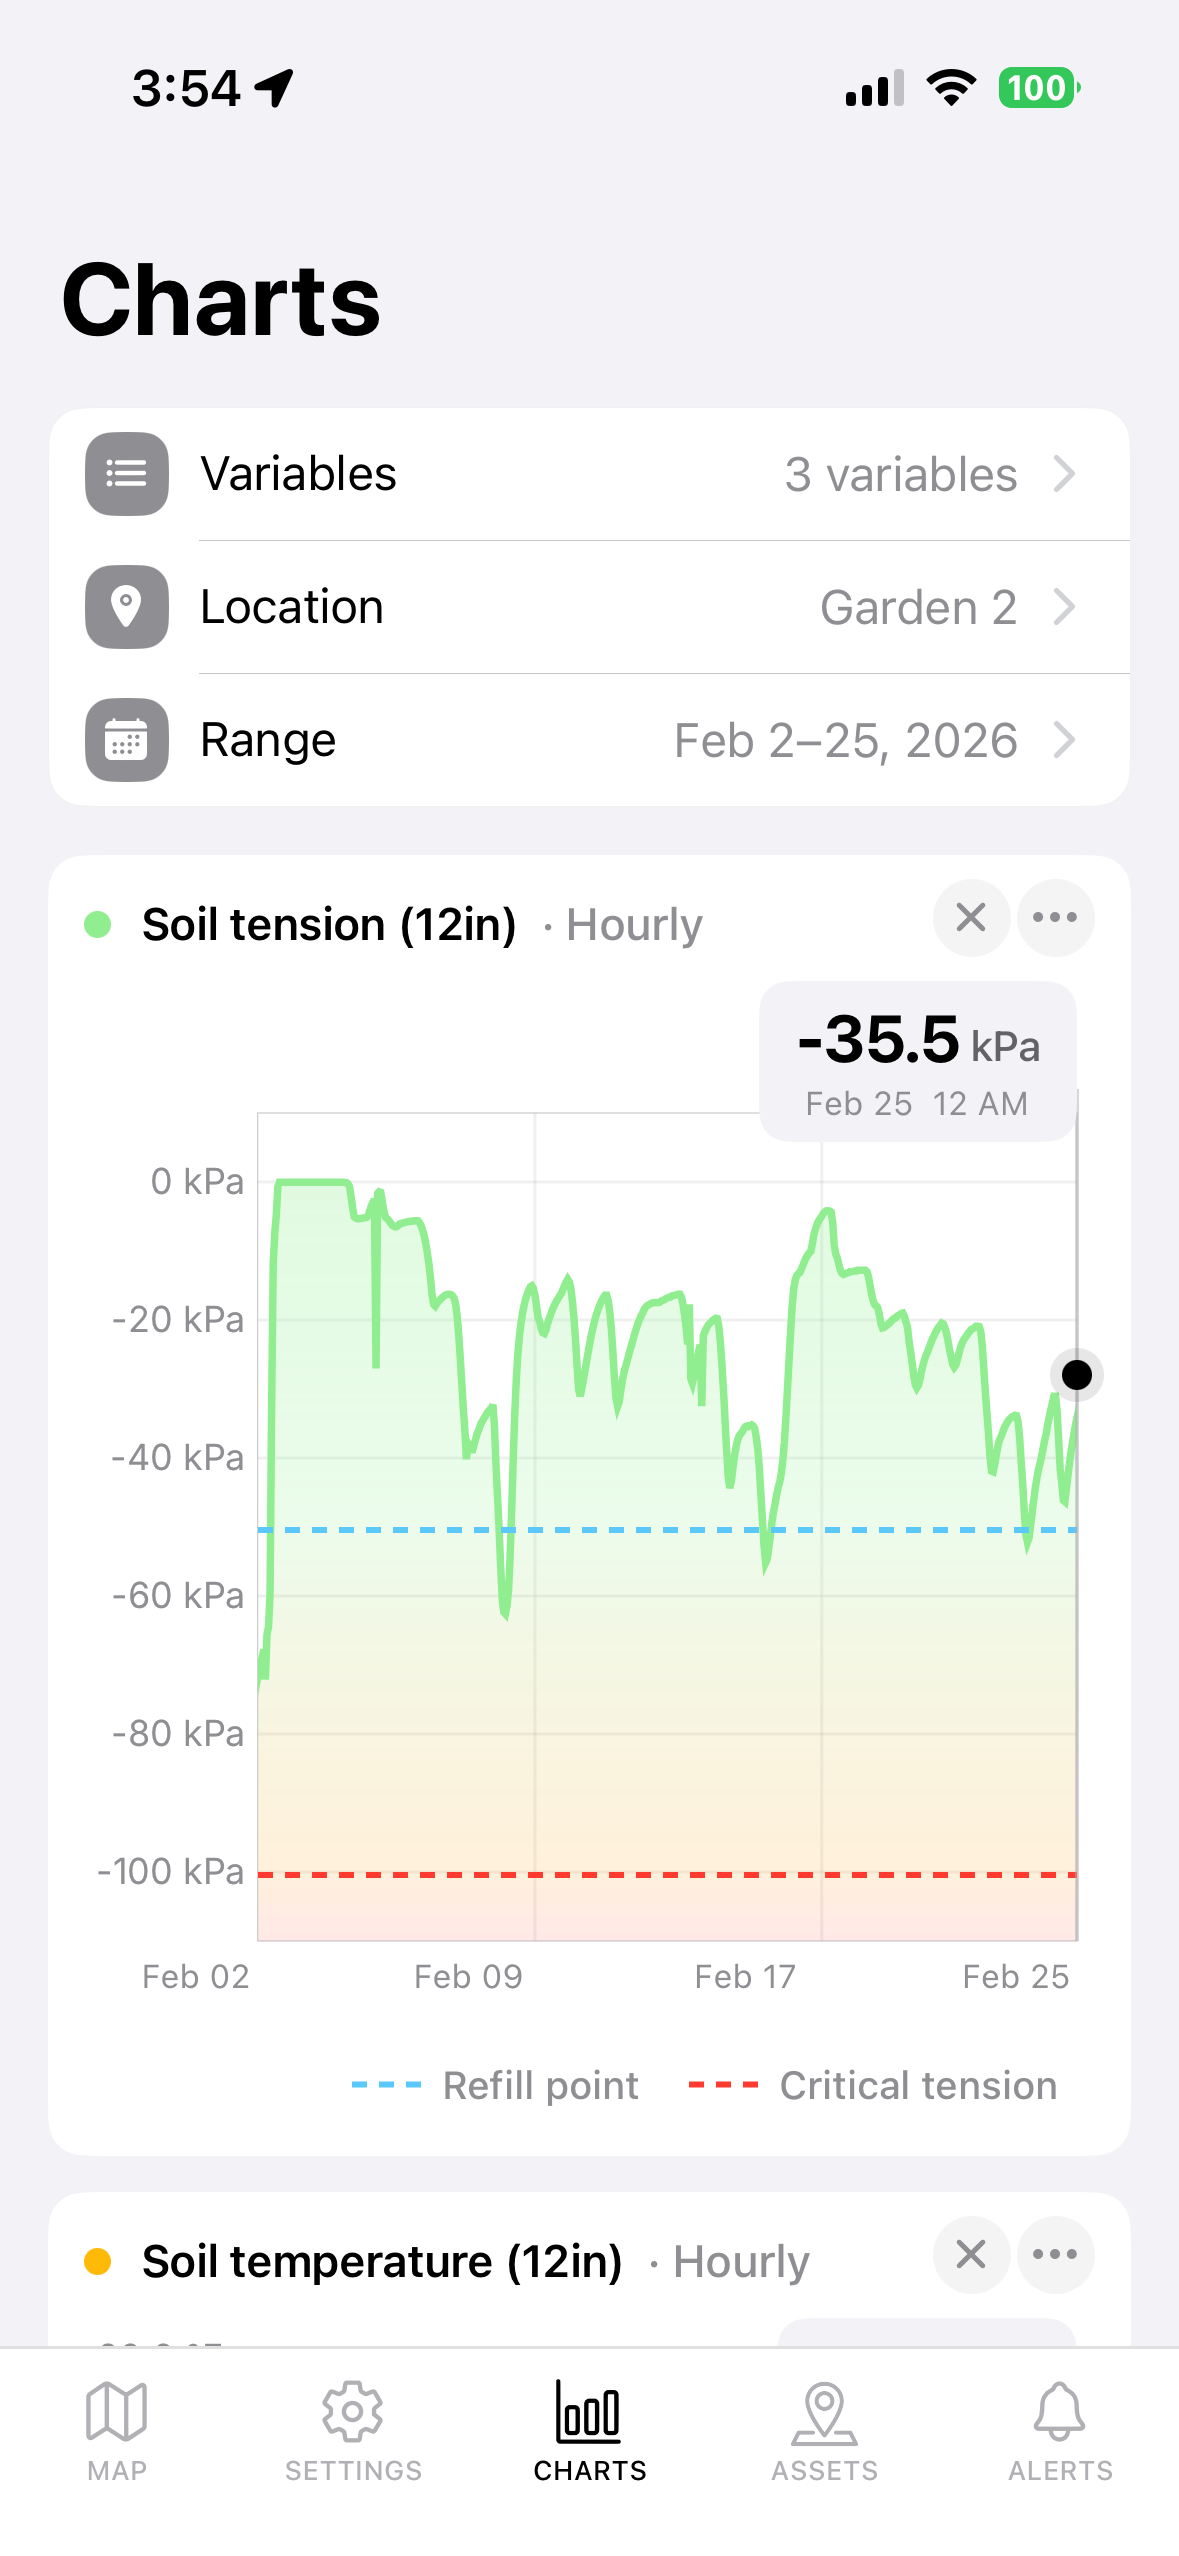This screenshot has height=2556, width=1179.
Task: Select the black data point marker on chart
Action: (x=1076, y=1375)
